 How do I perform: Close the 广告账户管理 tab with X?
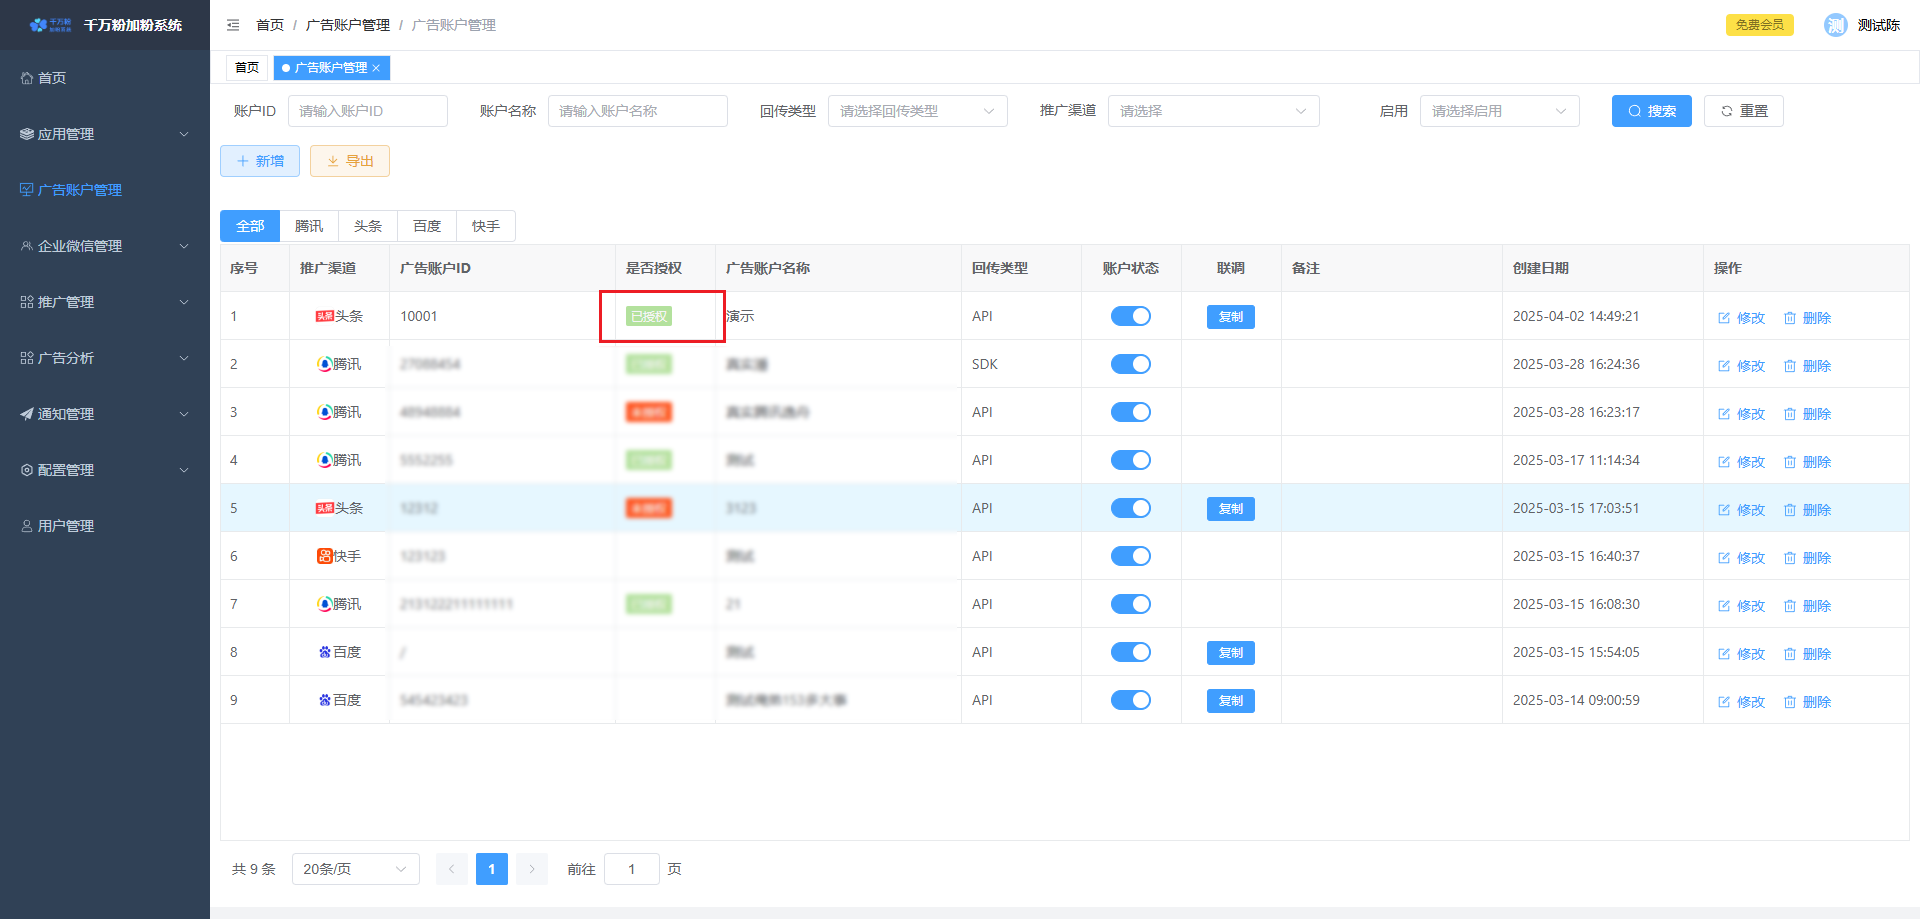point(376,68)
